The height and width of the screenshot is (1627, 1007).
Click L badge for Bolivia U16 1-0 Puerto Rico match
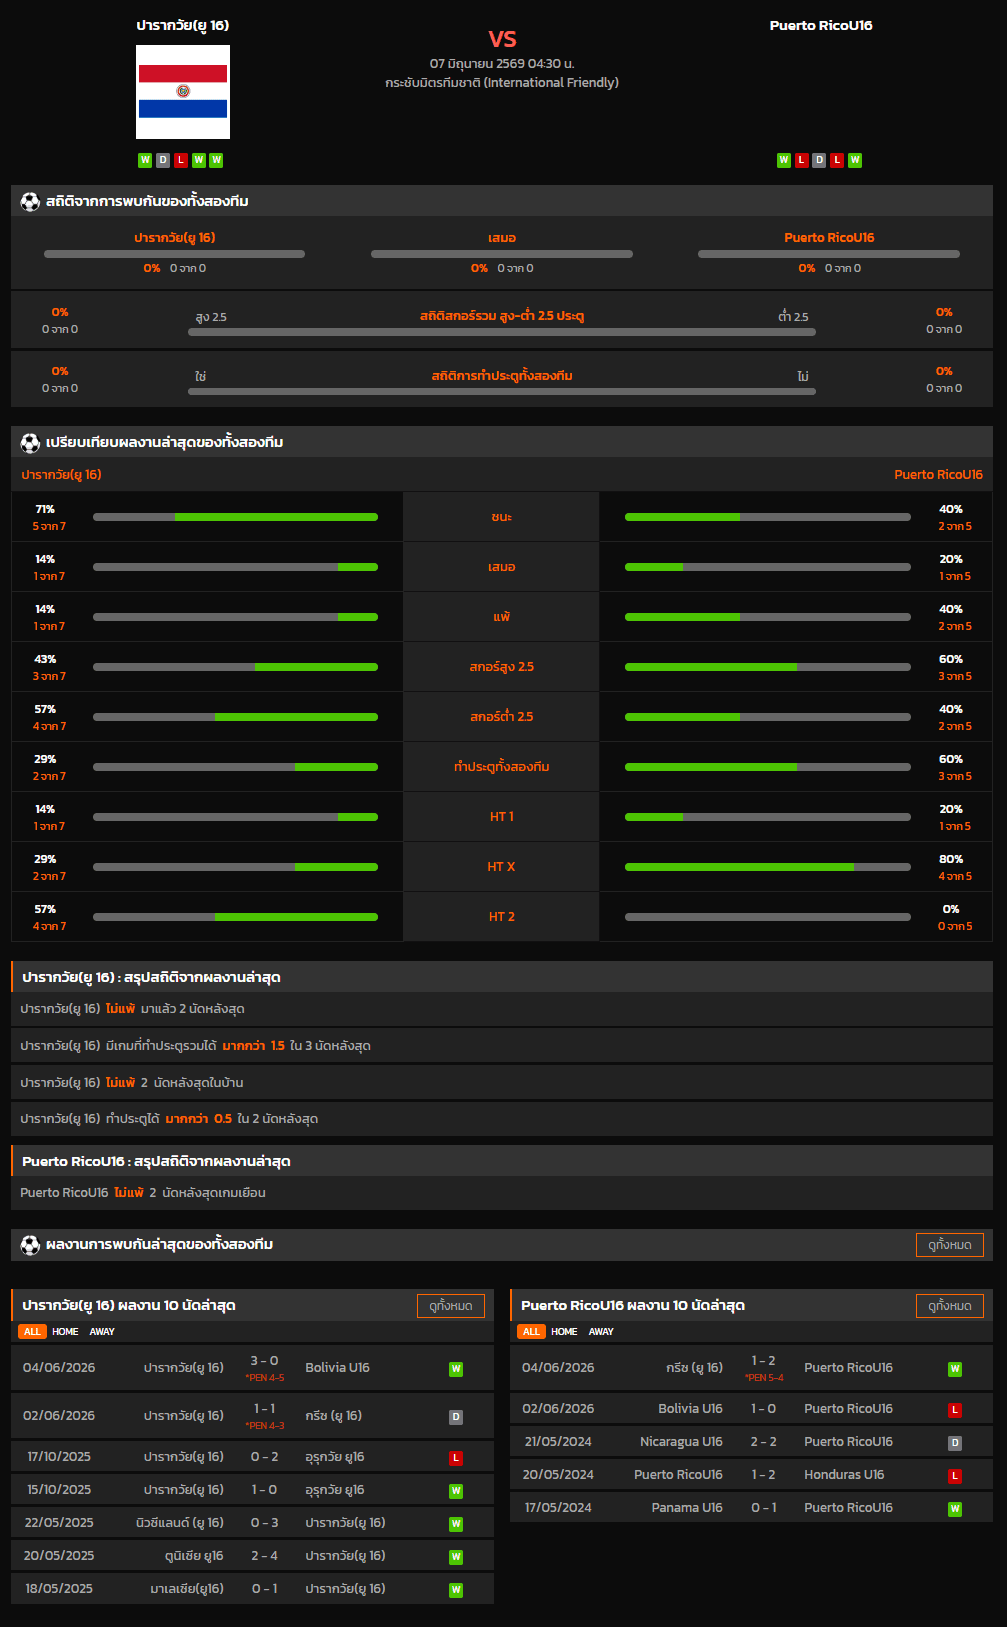(x=955, y=1410)
